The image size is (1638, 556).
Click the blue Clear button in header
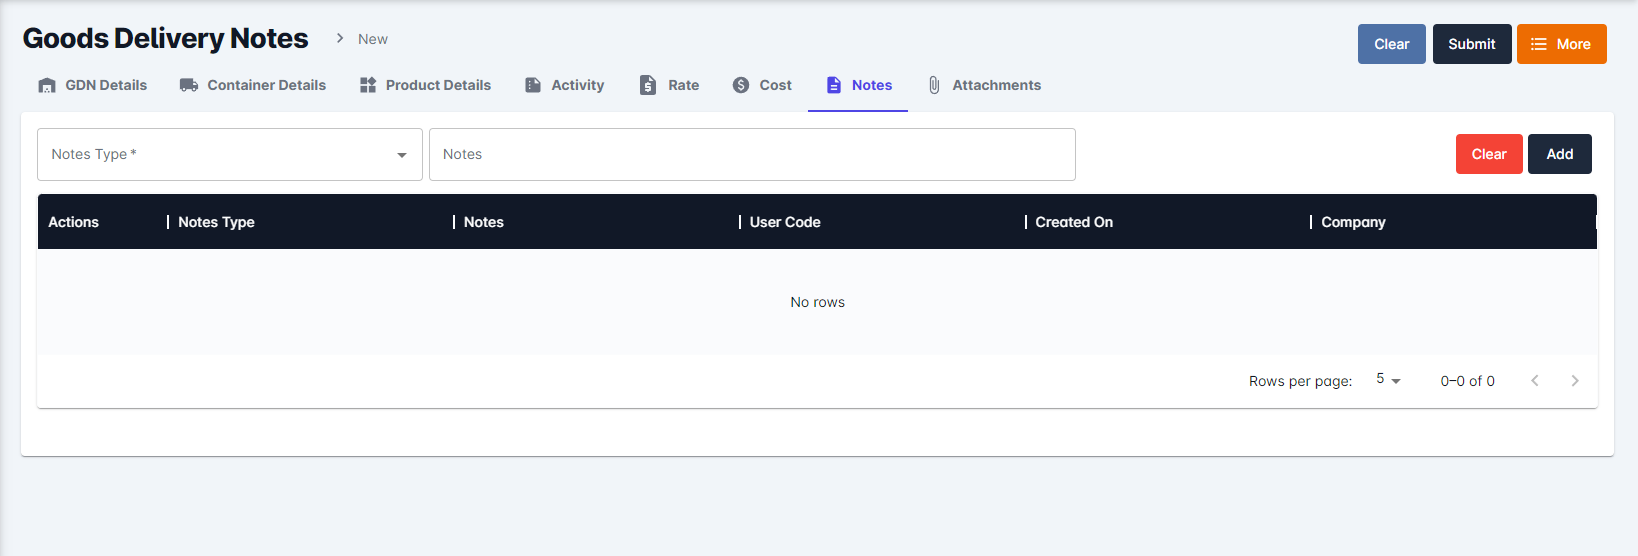(x=1391, y=44)
